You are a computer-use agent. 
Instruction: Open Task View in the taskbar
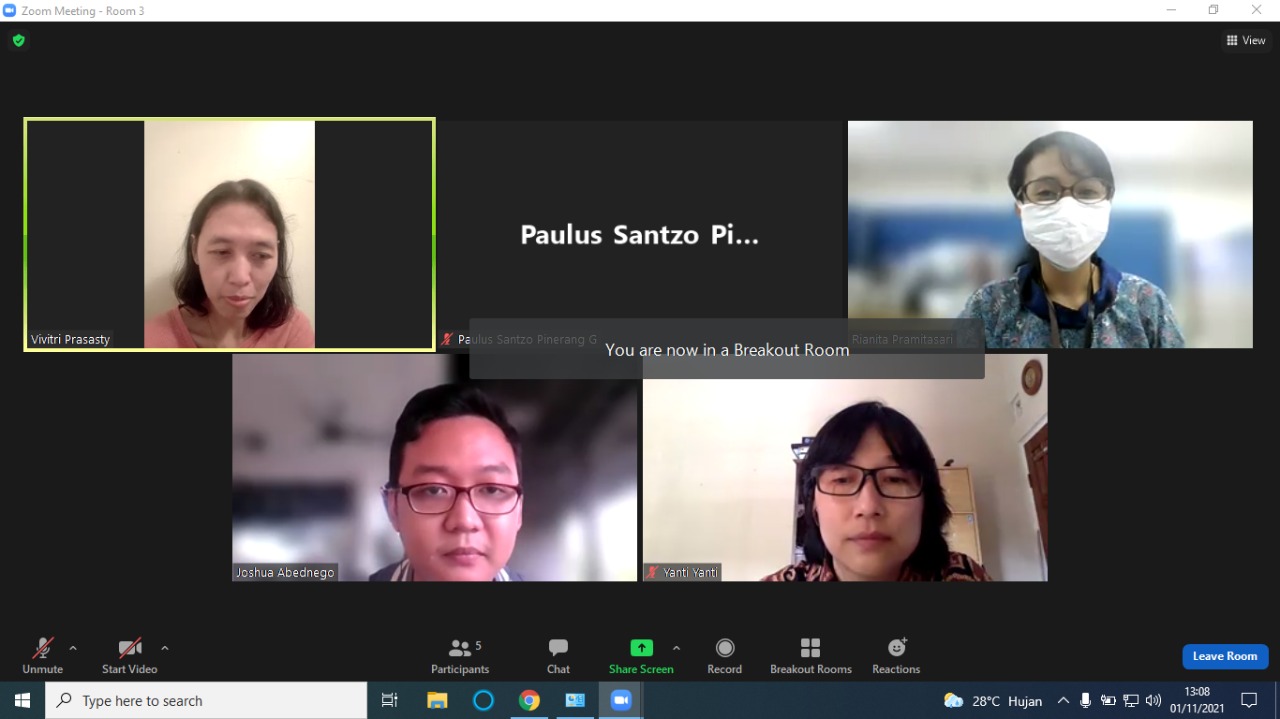pyautogui.click(x=390, y=700)
